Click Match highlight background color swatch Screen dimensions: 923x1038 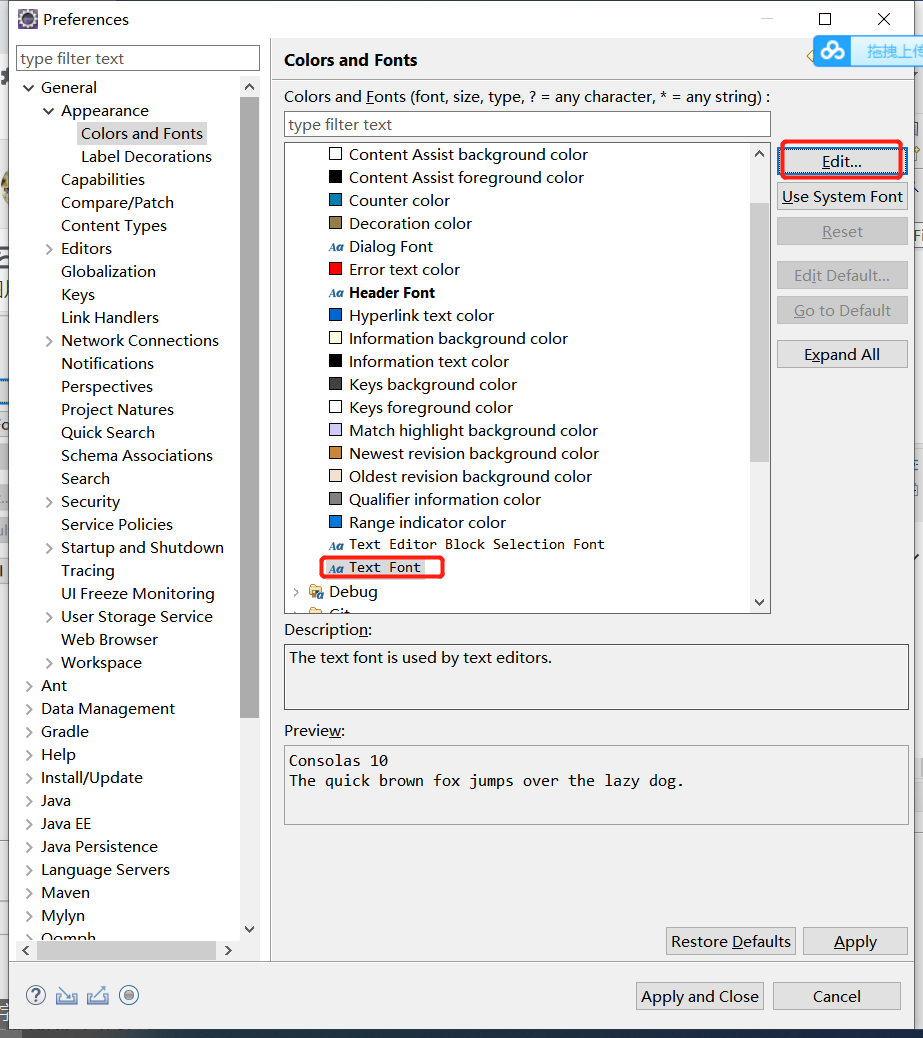click(336, 430)
